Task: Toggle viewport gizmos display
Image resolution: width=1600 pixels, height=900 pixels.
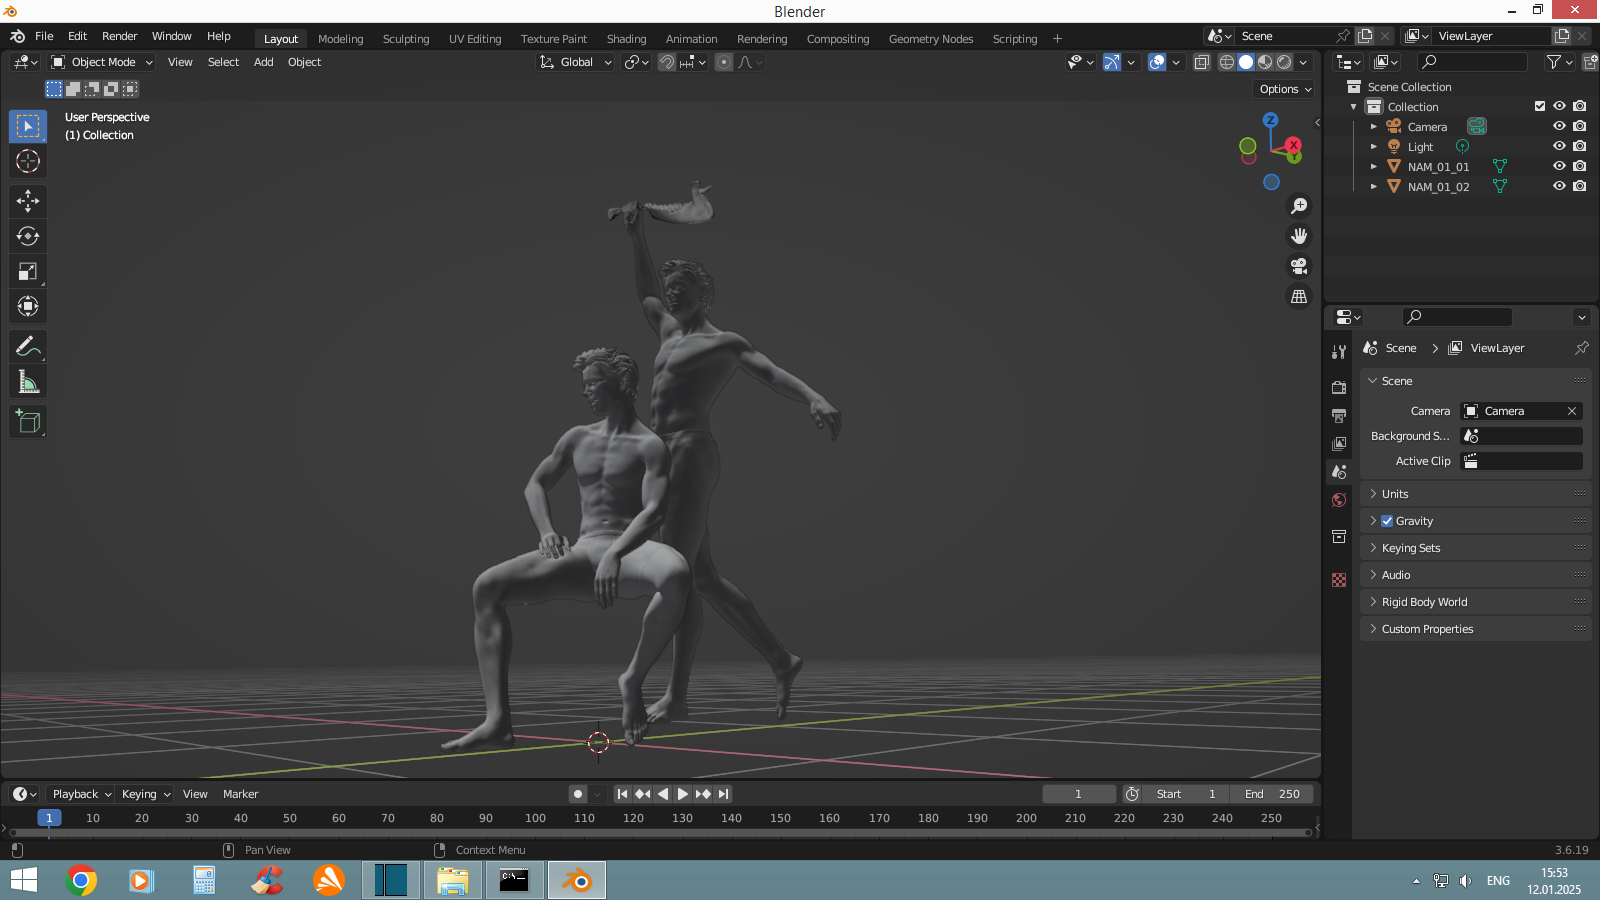Action: pos(1112,62)
